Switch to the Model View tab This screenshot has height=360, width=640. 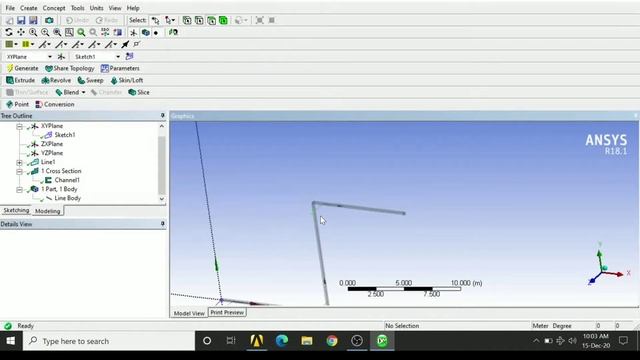189,313
